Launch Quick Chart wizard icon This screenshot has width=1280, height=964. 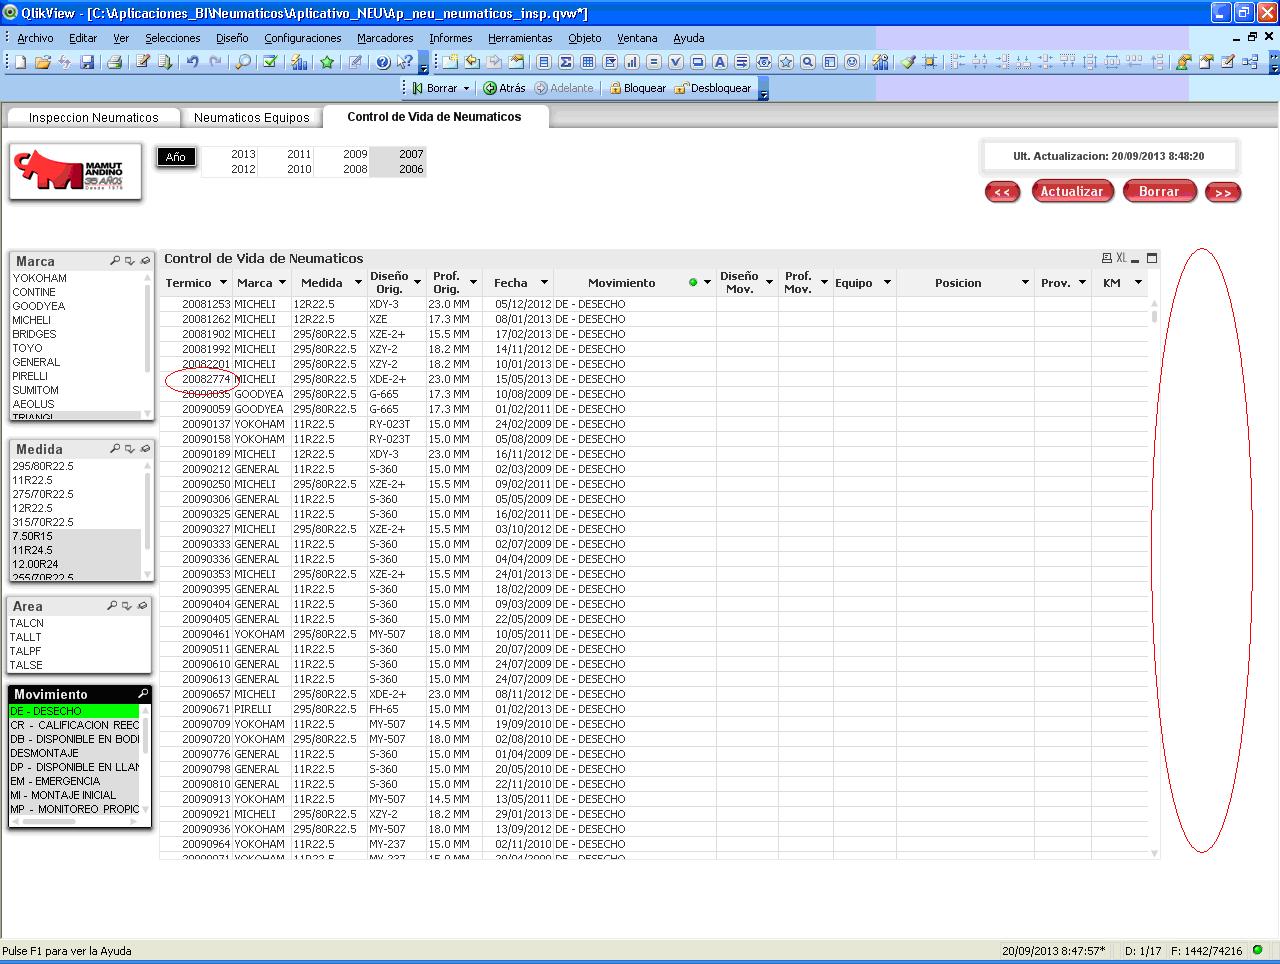point(299,62)
